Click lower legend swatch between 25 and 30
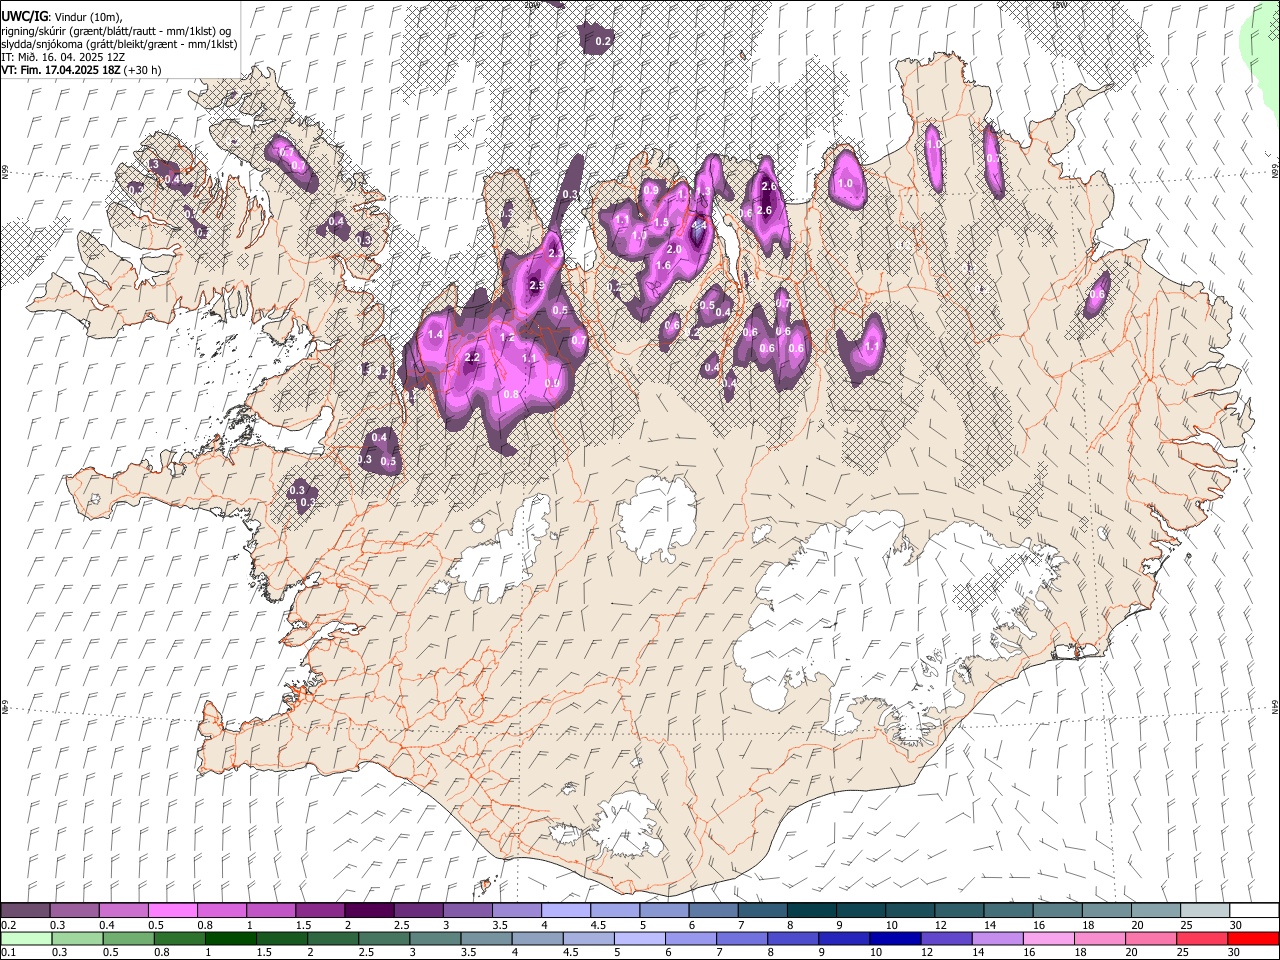This screenshot has height=960, width=1280. (1200, 938)
